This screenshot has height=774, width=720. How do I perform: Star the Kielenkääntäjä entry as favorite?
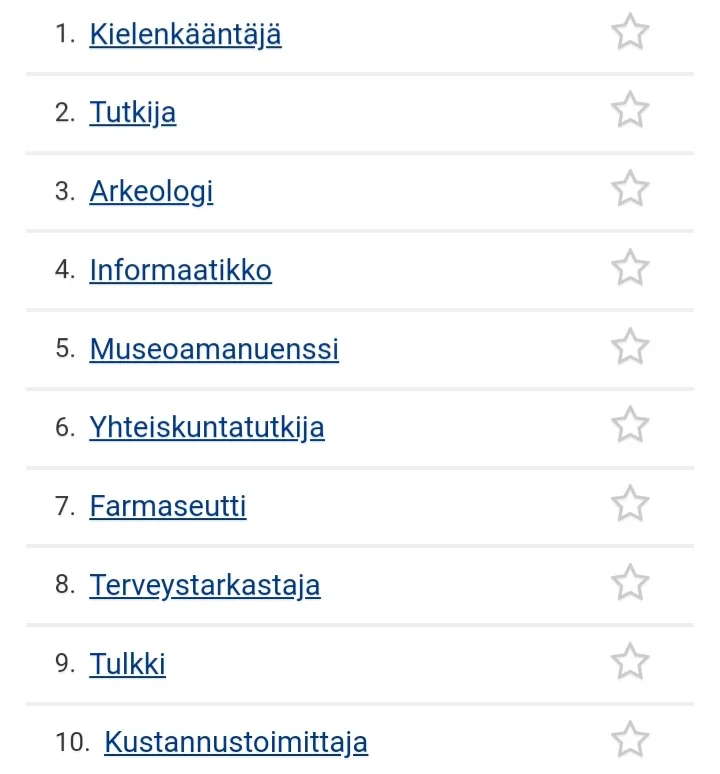point(630,32)
